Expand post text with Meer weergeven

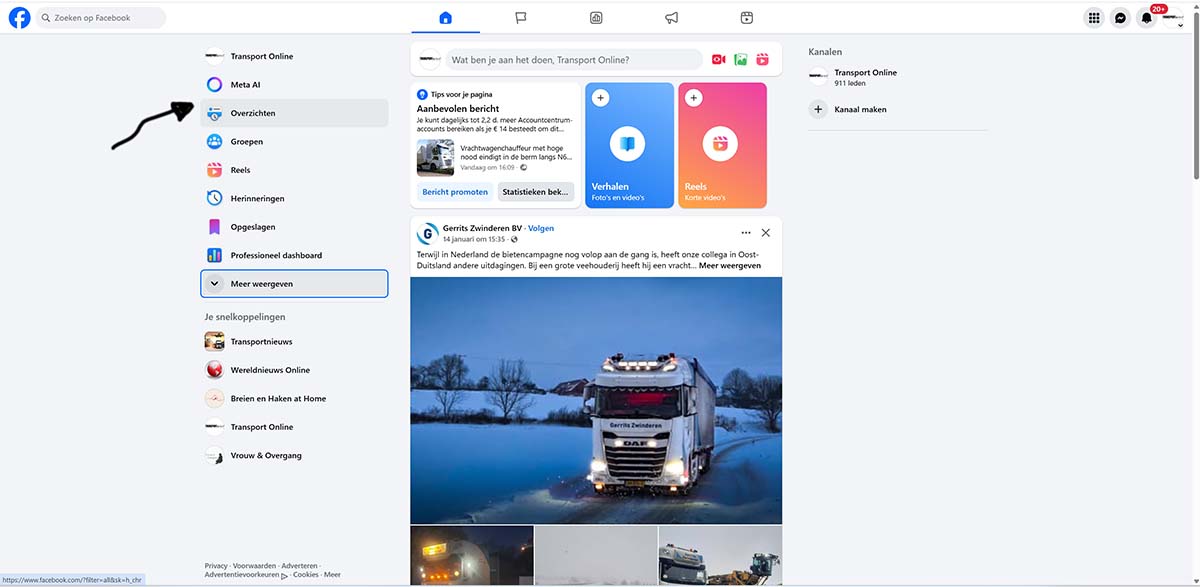(729, 266)
